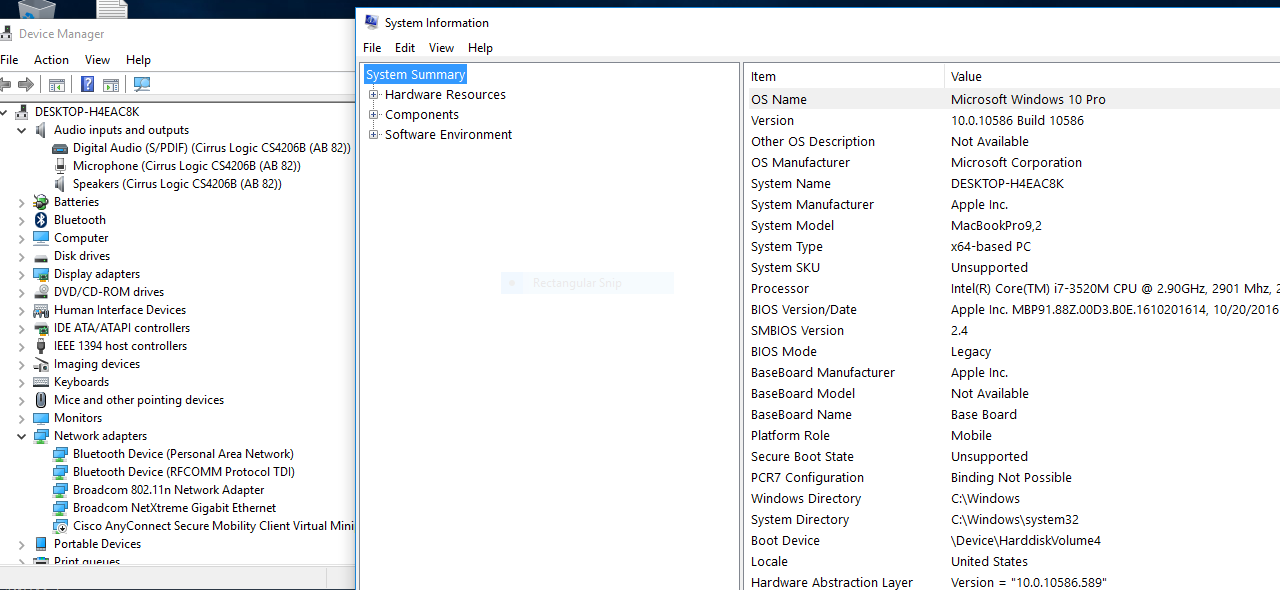Click the Item column header
1280x590 pixels.
coord(844,76)
